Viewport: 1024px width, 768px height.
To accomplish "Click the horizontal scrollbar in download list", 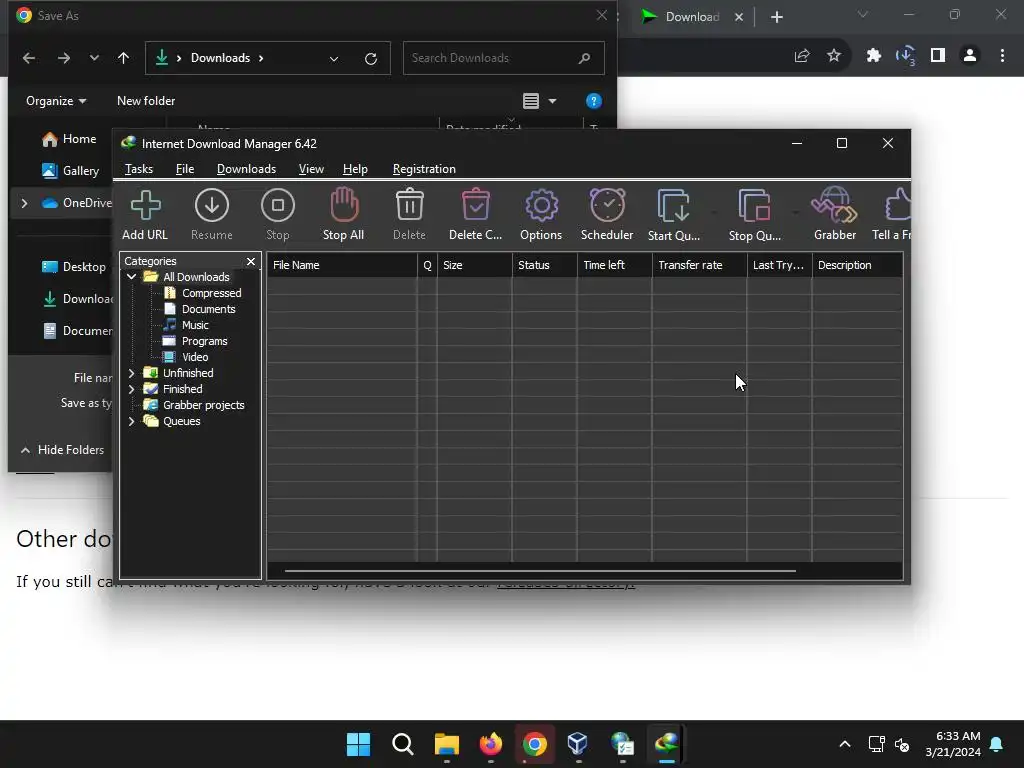I will click(540, 571).
